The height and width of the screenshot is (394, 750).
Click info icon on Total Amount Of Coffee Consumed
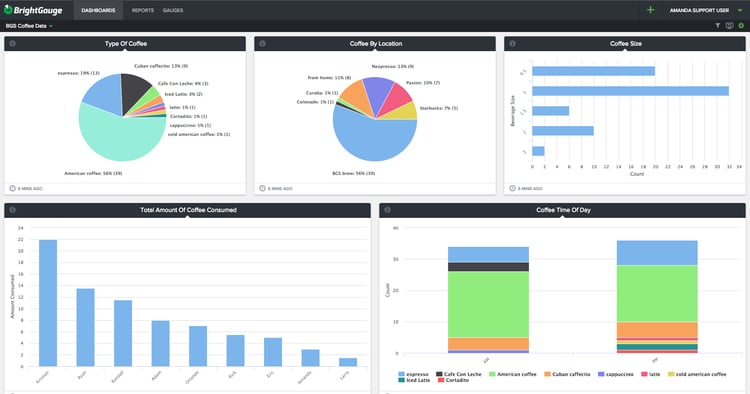tap(12, 210)
